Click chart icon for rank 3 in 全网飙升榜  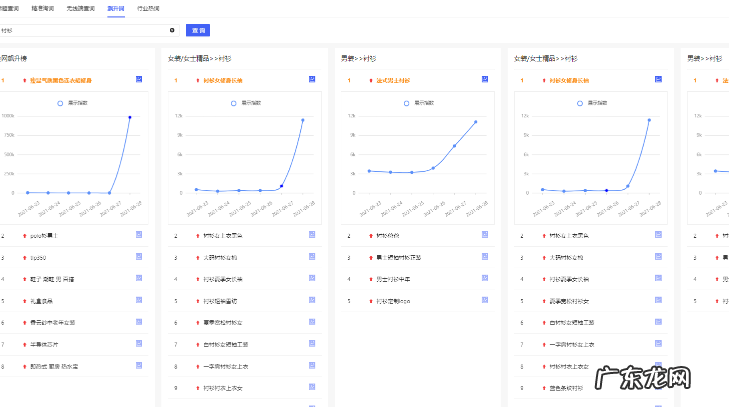click(140, 257)
